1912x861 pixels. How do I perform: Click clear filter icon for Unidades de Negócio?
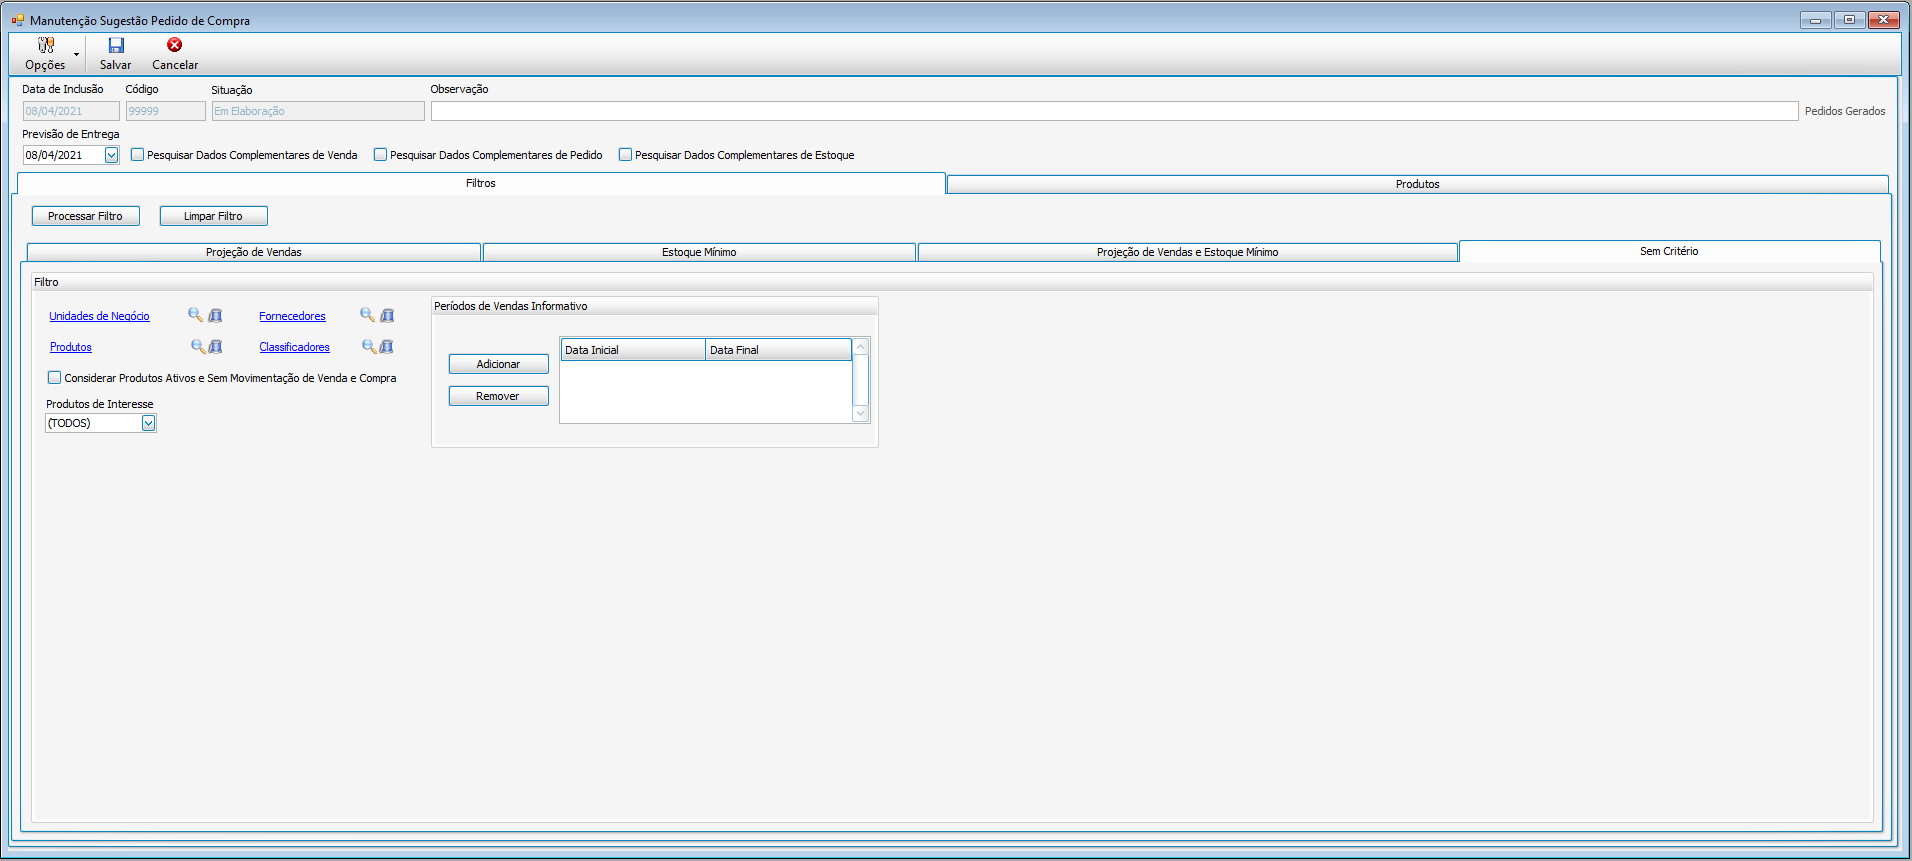pyautogui.click(x=215, y=315)
